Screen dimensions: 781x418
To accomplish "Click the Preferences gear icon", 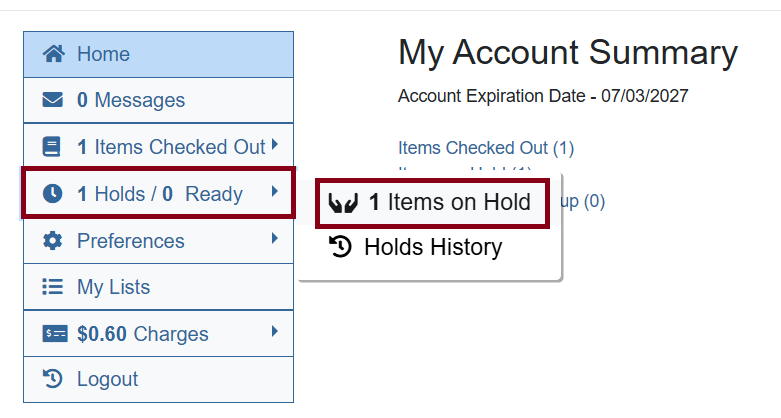I will [x=53, y=241].
